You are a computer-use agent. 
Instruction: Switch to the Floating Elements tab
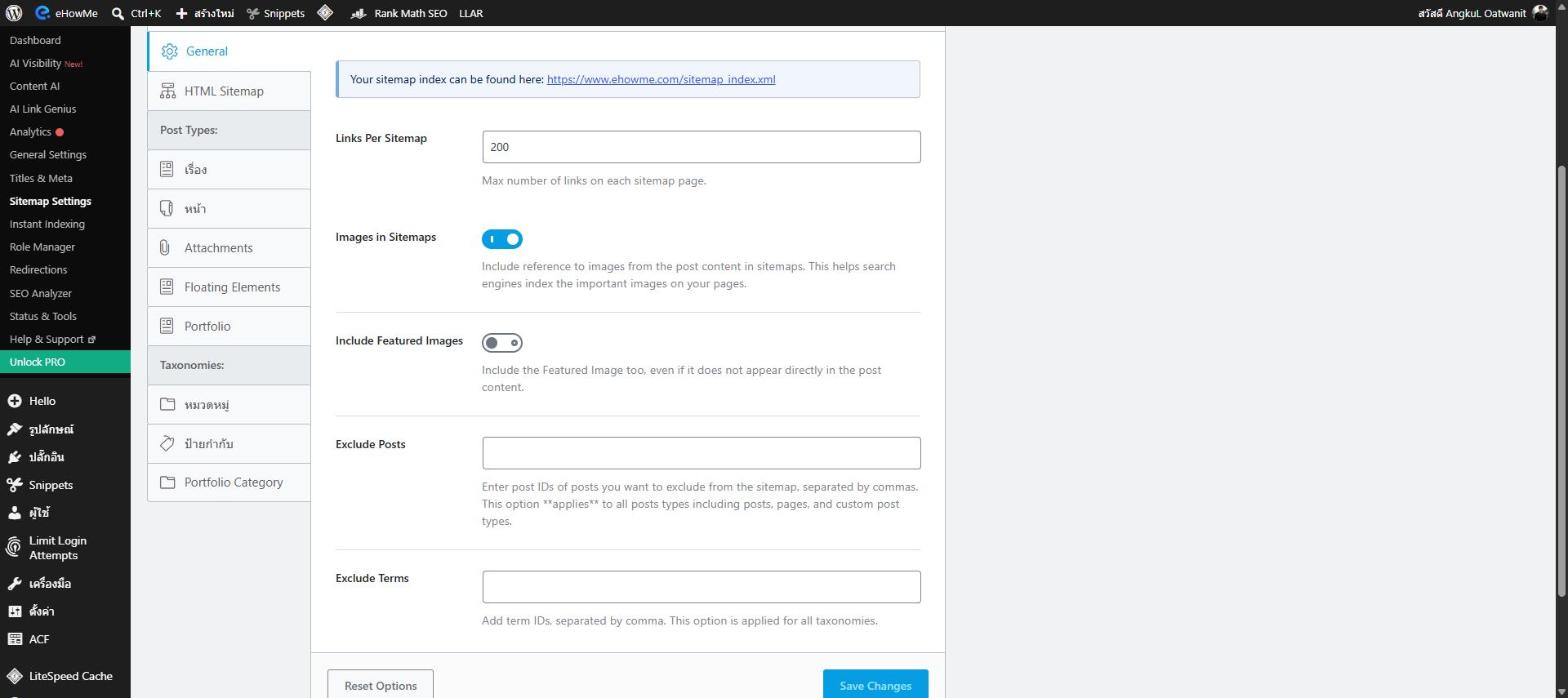pos(229,287)
